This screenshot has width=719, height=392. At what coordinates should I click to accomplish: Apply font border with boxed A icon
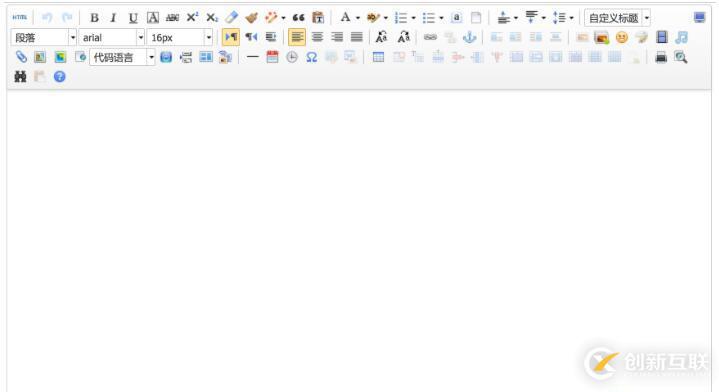coord(153,17)
